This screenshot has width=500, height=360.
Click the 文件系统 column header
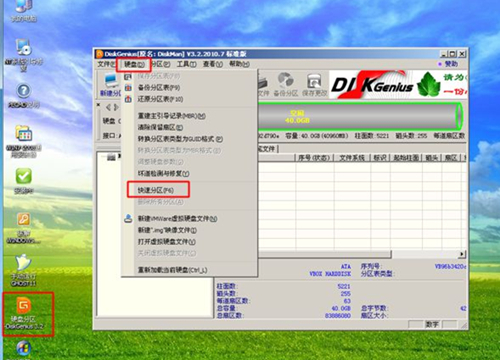pos(352,158)
